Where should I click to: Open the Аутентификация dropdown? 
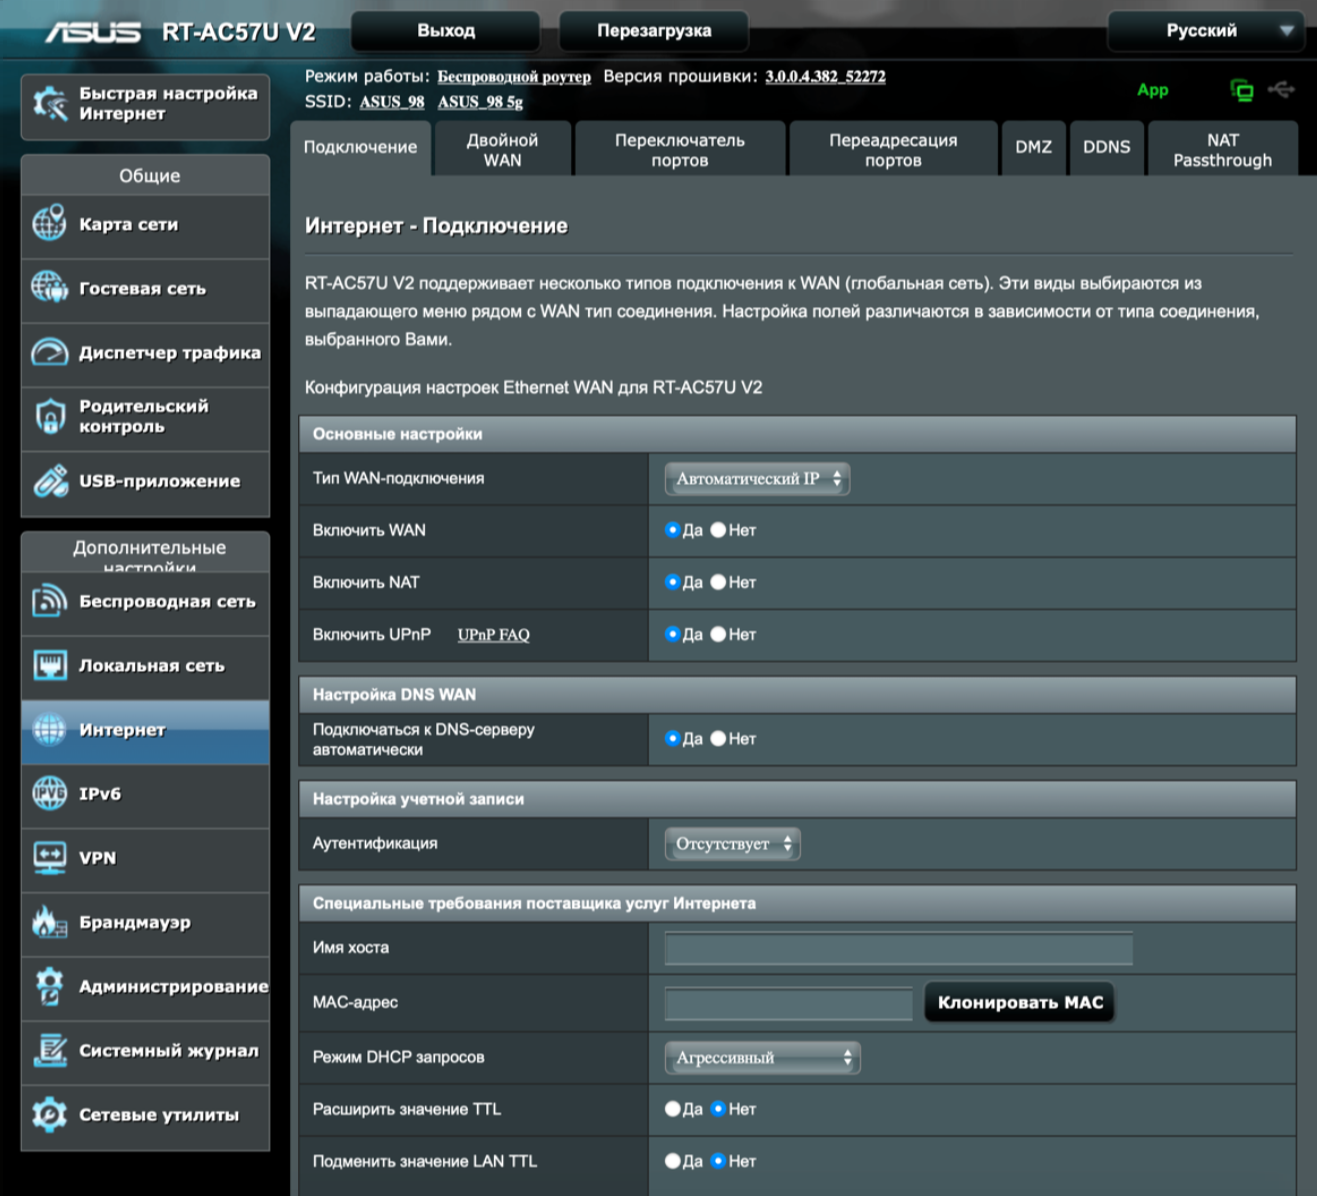click(733, 844)
